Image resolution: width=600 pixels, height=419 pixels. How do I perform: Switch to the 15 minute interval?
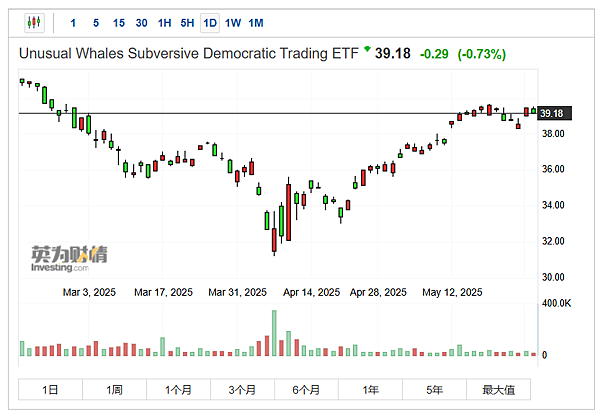119,23
